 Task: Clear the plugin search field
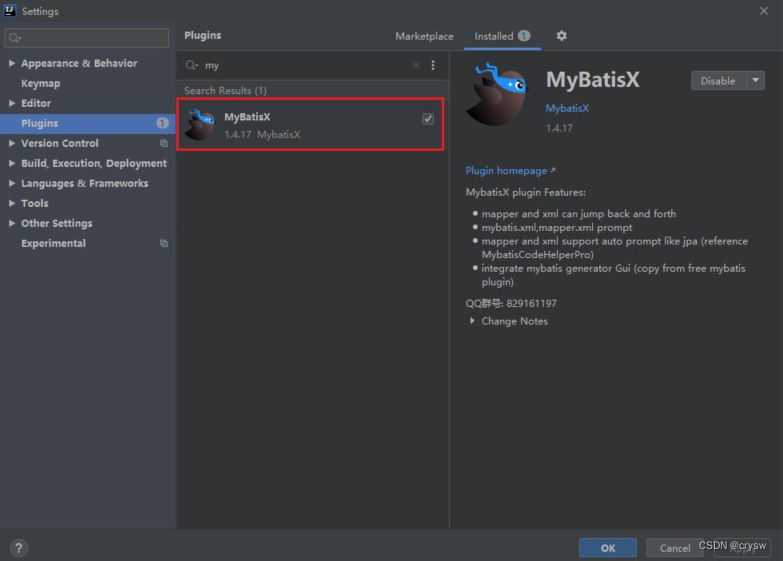(x=416, y=65)
